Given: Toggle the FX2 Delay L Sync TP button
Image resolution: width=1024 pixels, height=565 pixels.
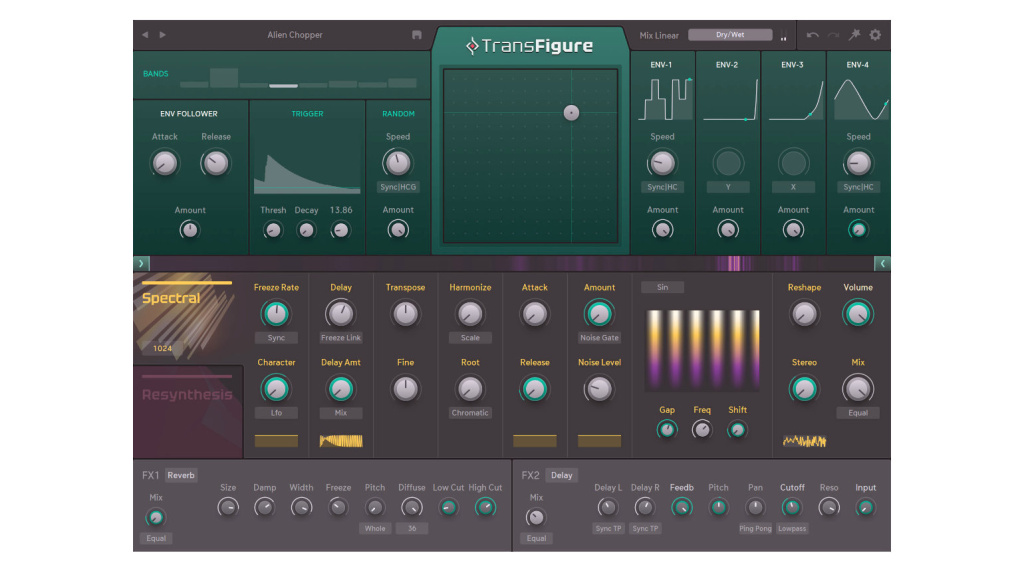Looking at the screenshot, I should tap(608, 528).
